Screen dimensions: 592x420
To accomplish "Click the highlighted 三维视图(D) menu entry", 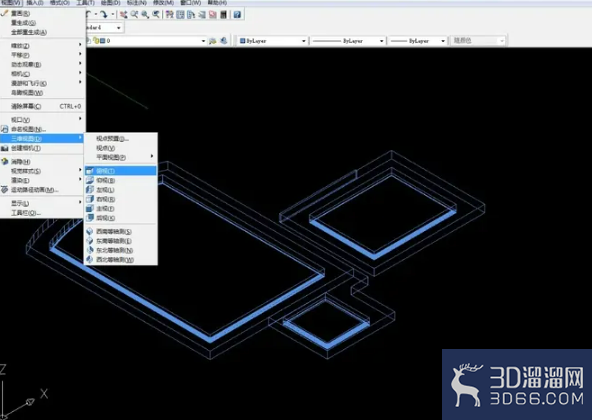I will [x=42, y=139].
